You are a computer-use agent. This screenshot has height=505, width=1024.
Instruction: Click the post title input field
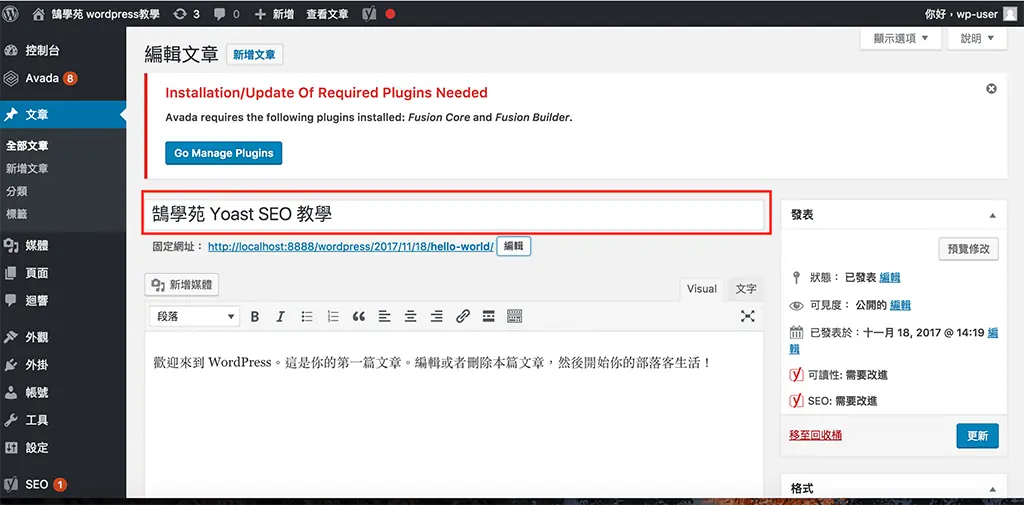coord(454,214)
